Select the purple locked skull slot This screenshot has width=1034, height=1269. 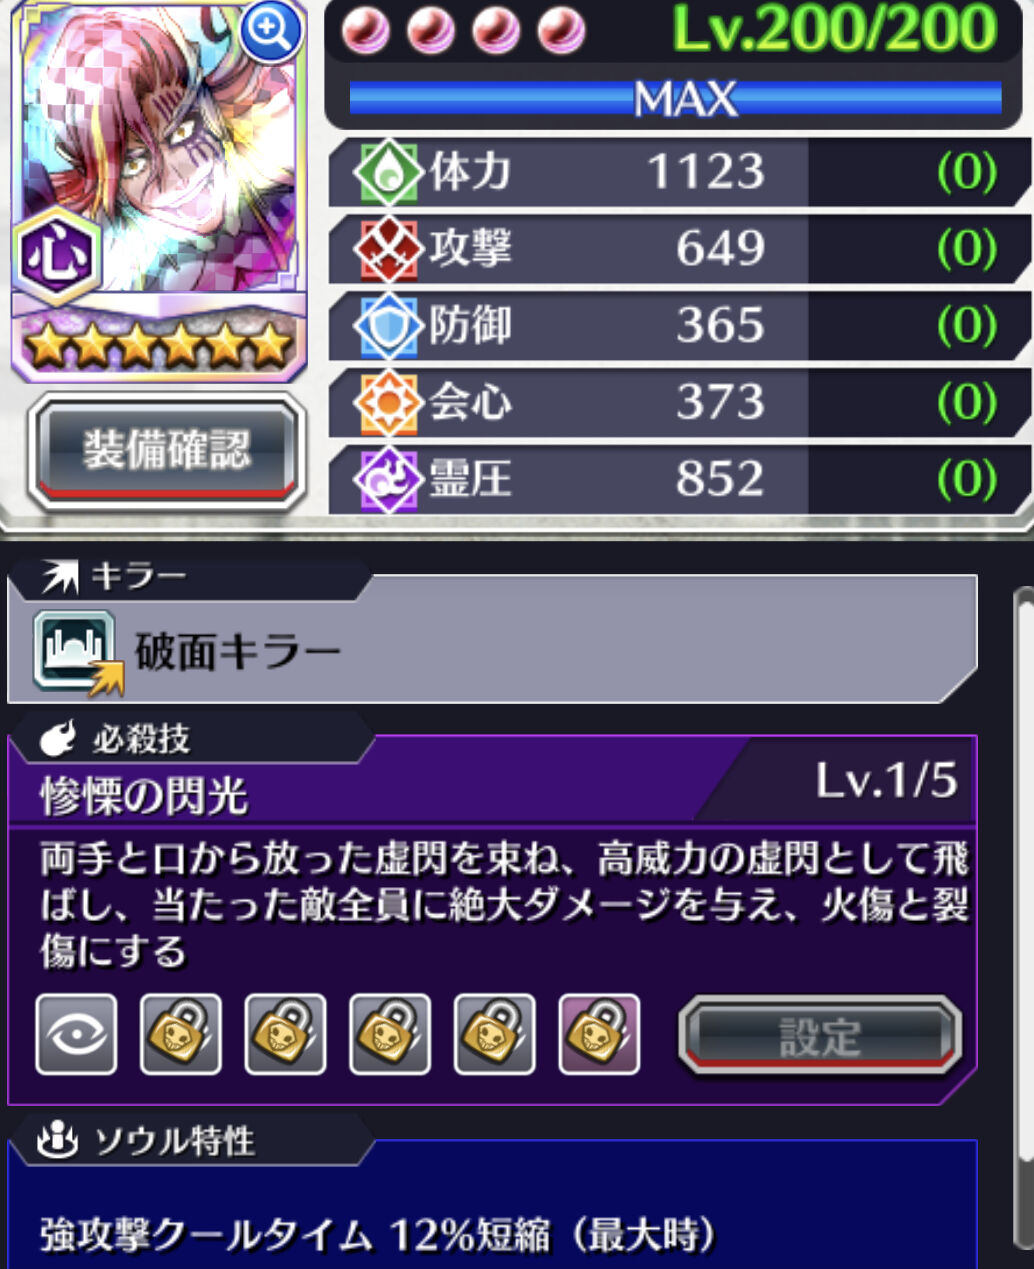[x=599, y=1034]
